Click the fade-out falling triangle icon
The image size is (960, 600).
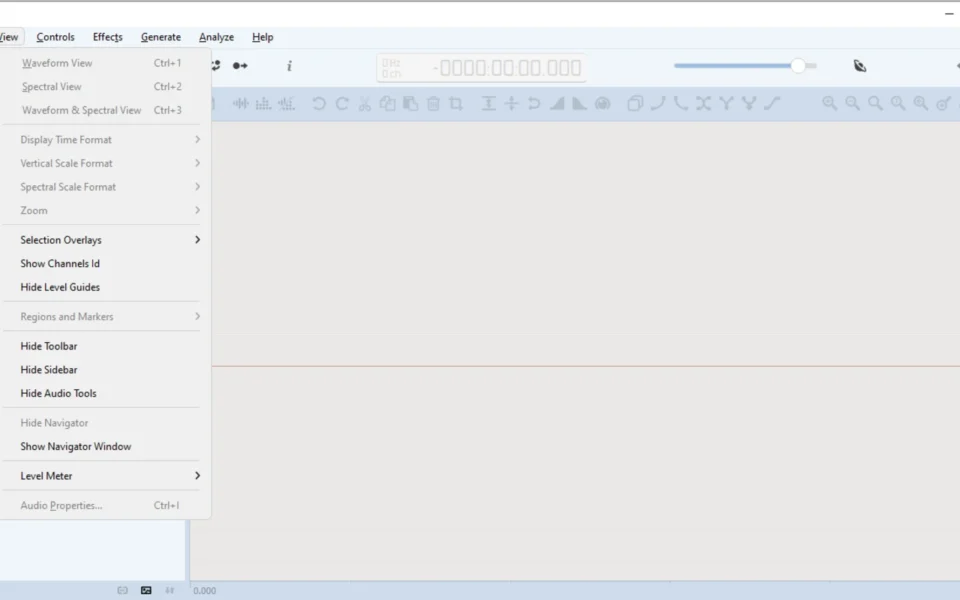pos(579,103)
